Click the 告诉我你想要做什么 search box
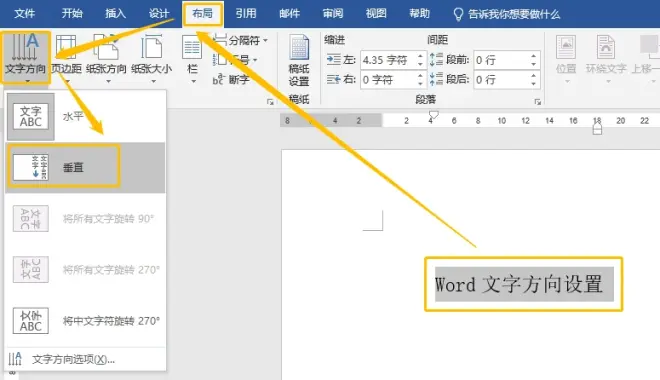The image size is (660, 380). 514,14
